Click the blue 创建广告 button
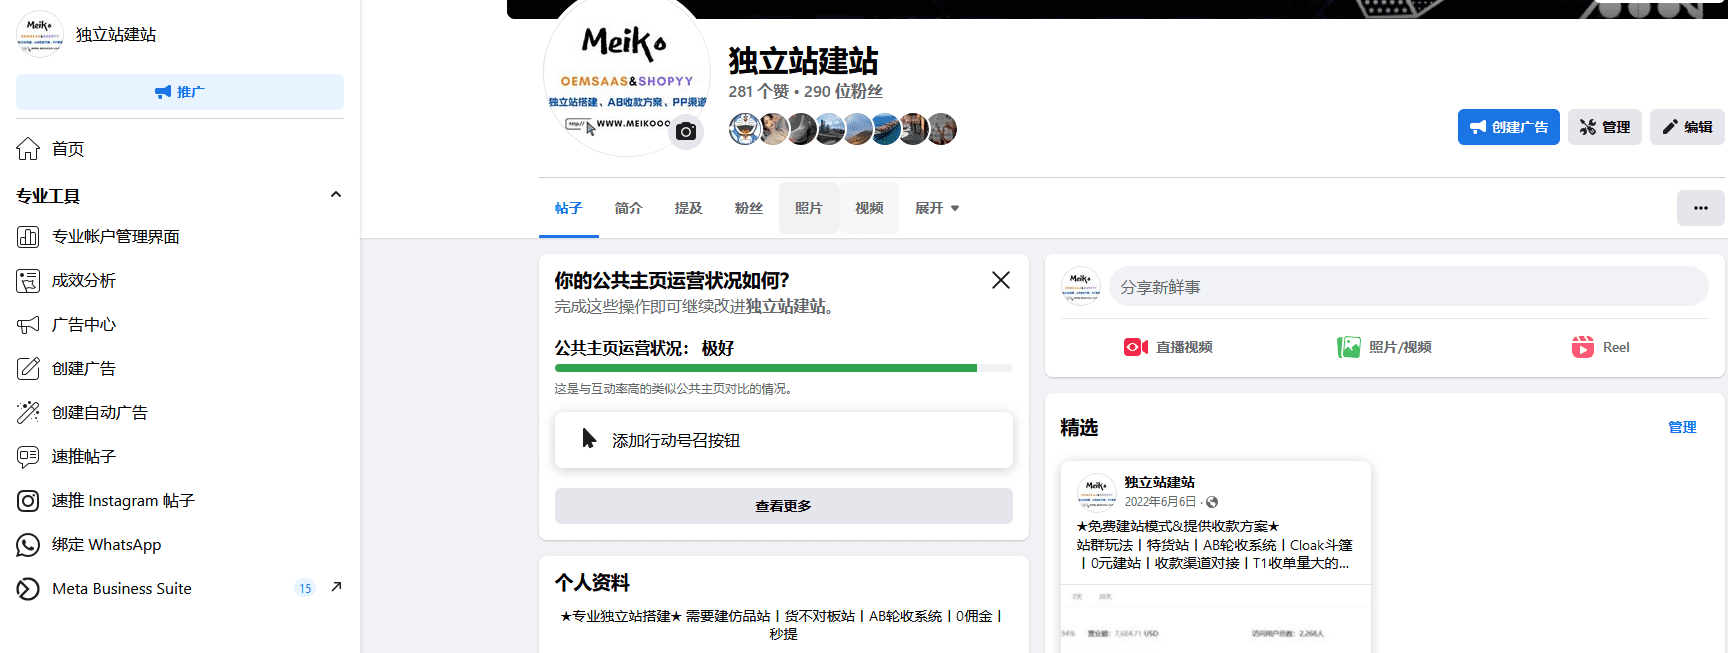1728x653 pixels. click(x=1509, y=127)
